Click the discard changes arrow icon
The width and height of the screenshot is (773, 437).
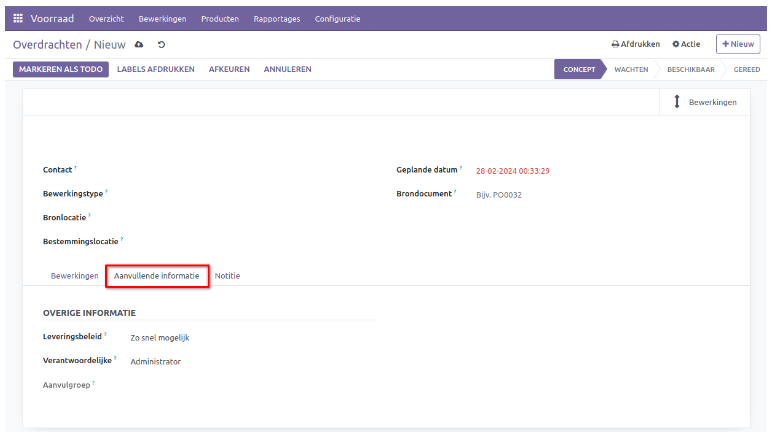(x=162, y=45)
